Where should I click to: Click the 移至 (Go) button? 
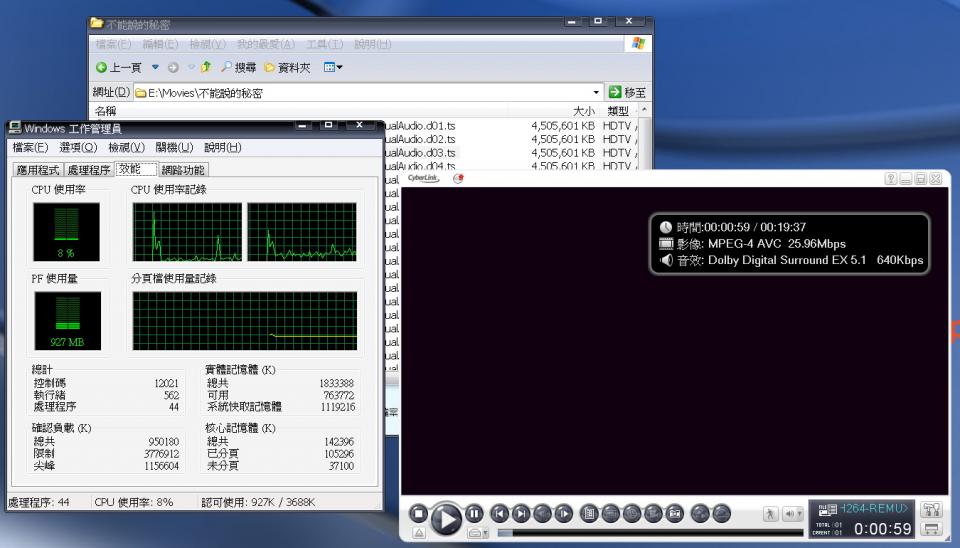[x=627, y=92]
